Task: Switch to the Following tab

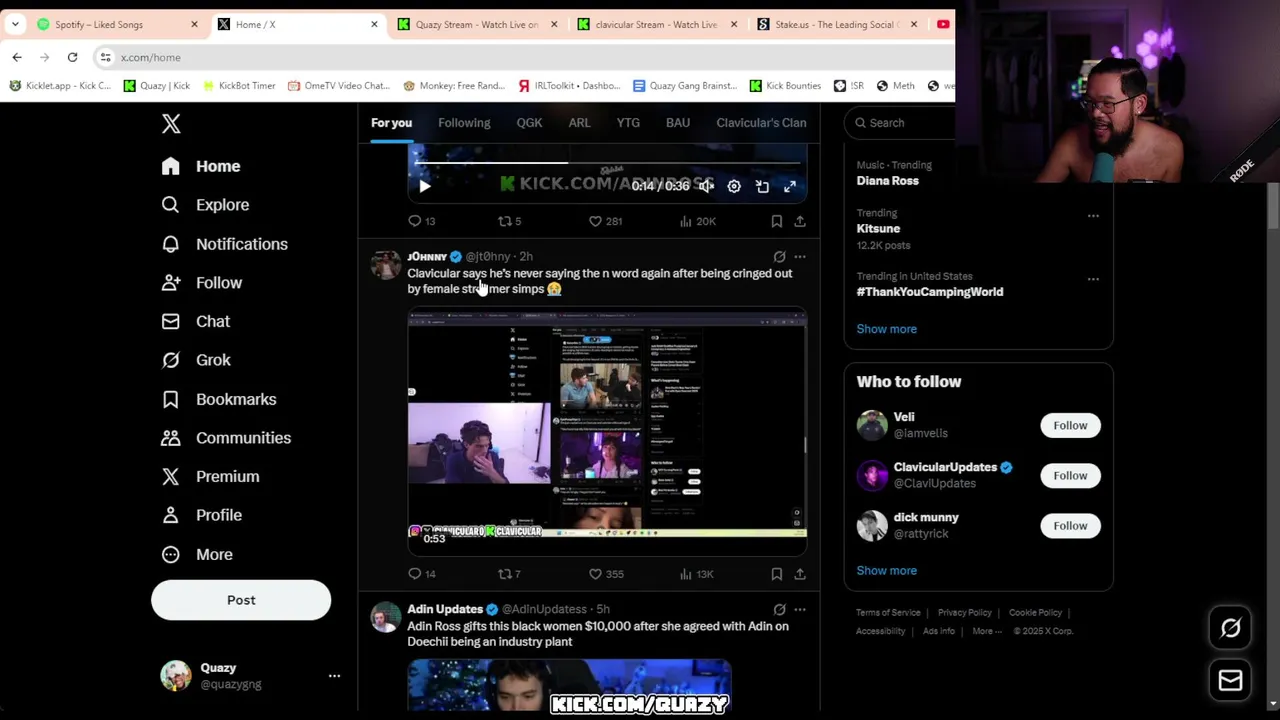Action: 464,123
